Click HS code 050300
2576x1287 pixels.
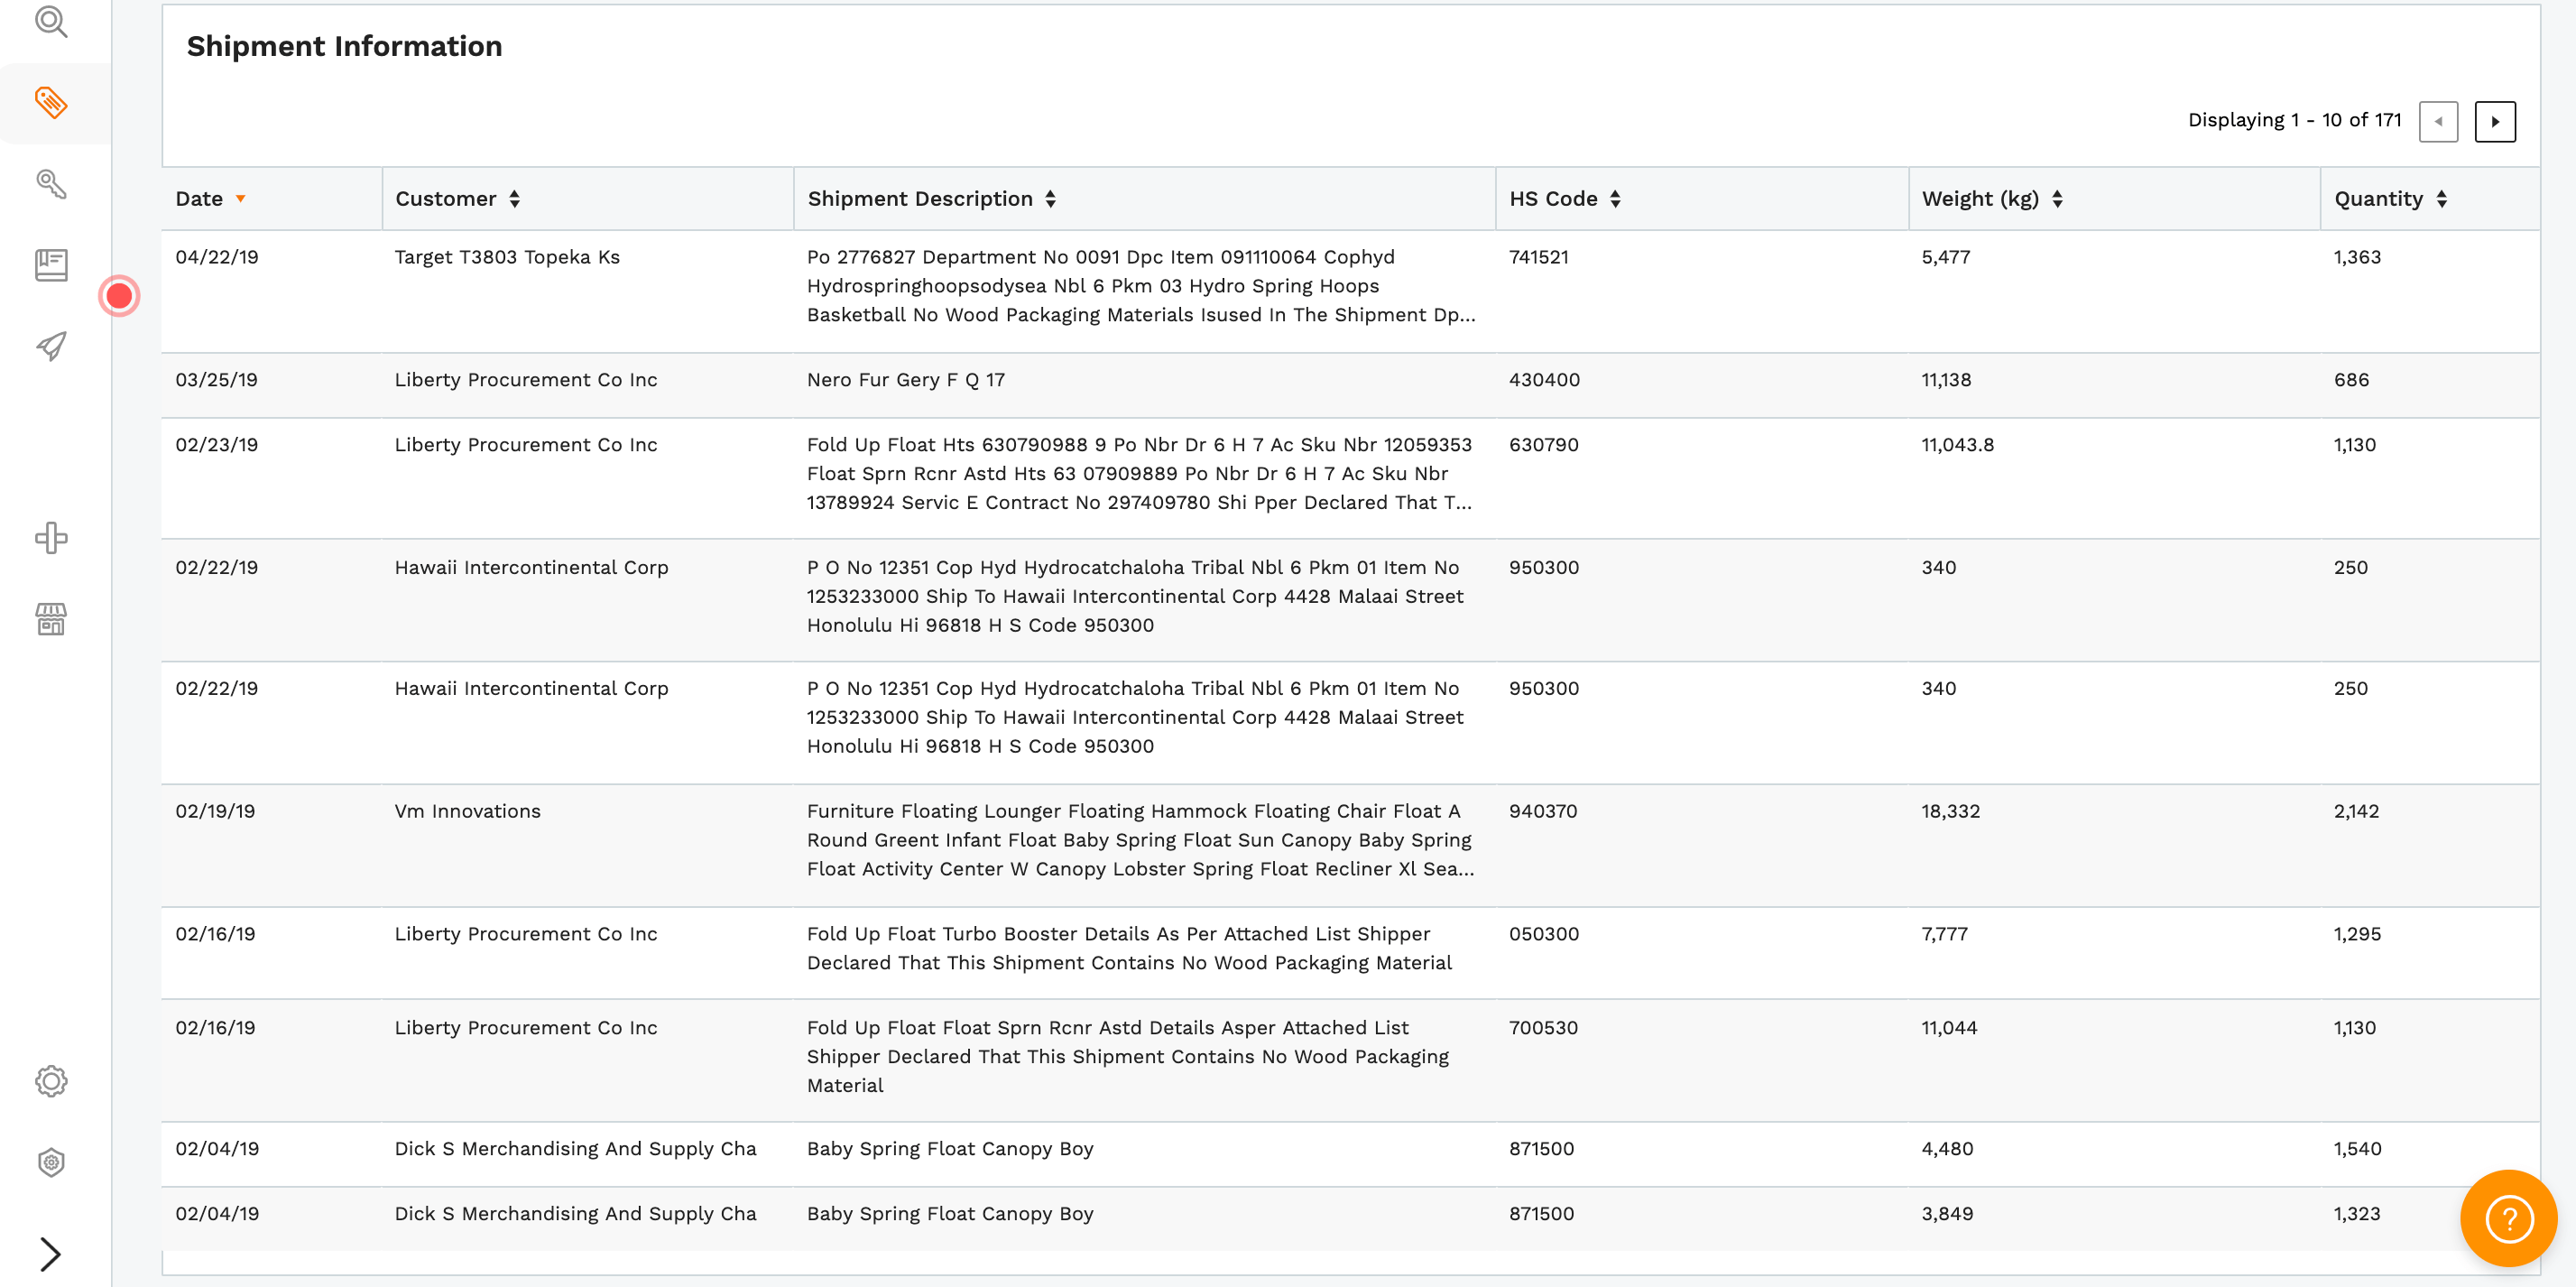pyautogui.click(x=1544, y=934)
